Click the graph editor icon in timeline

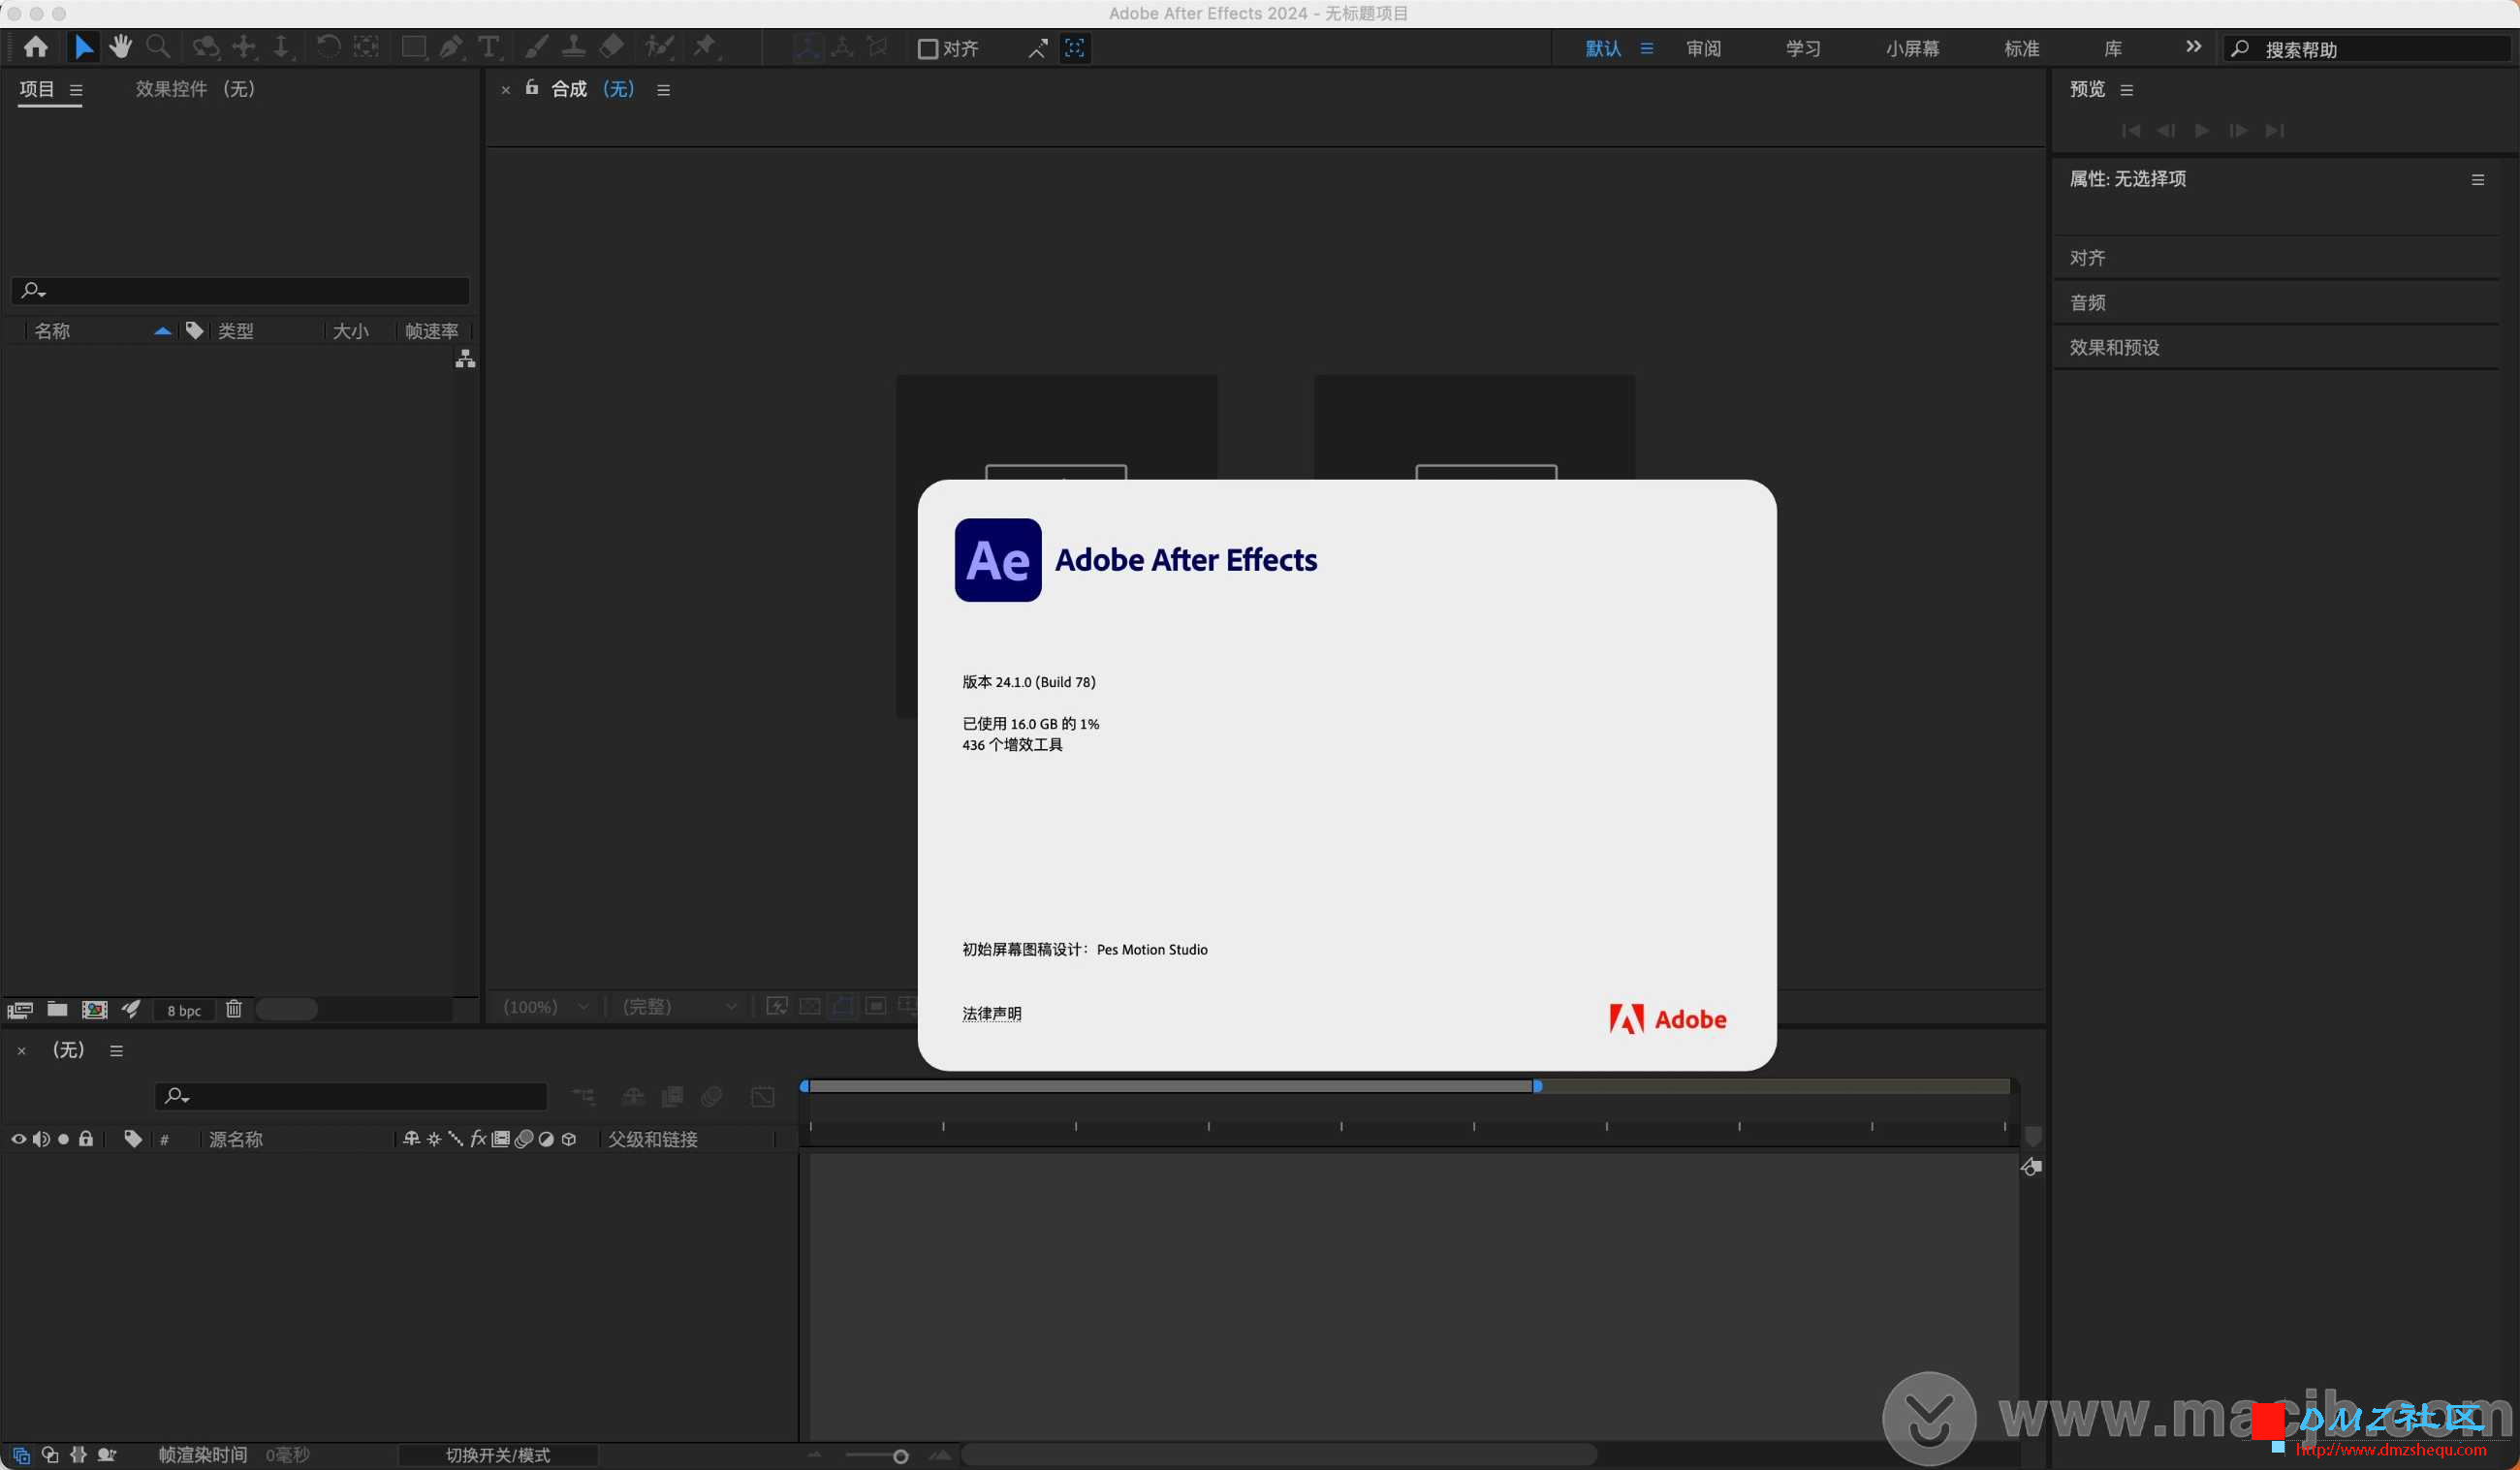[763, 1097]
